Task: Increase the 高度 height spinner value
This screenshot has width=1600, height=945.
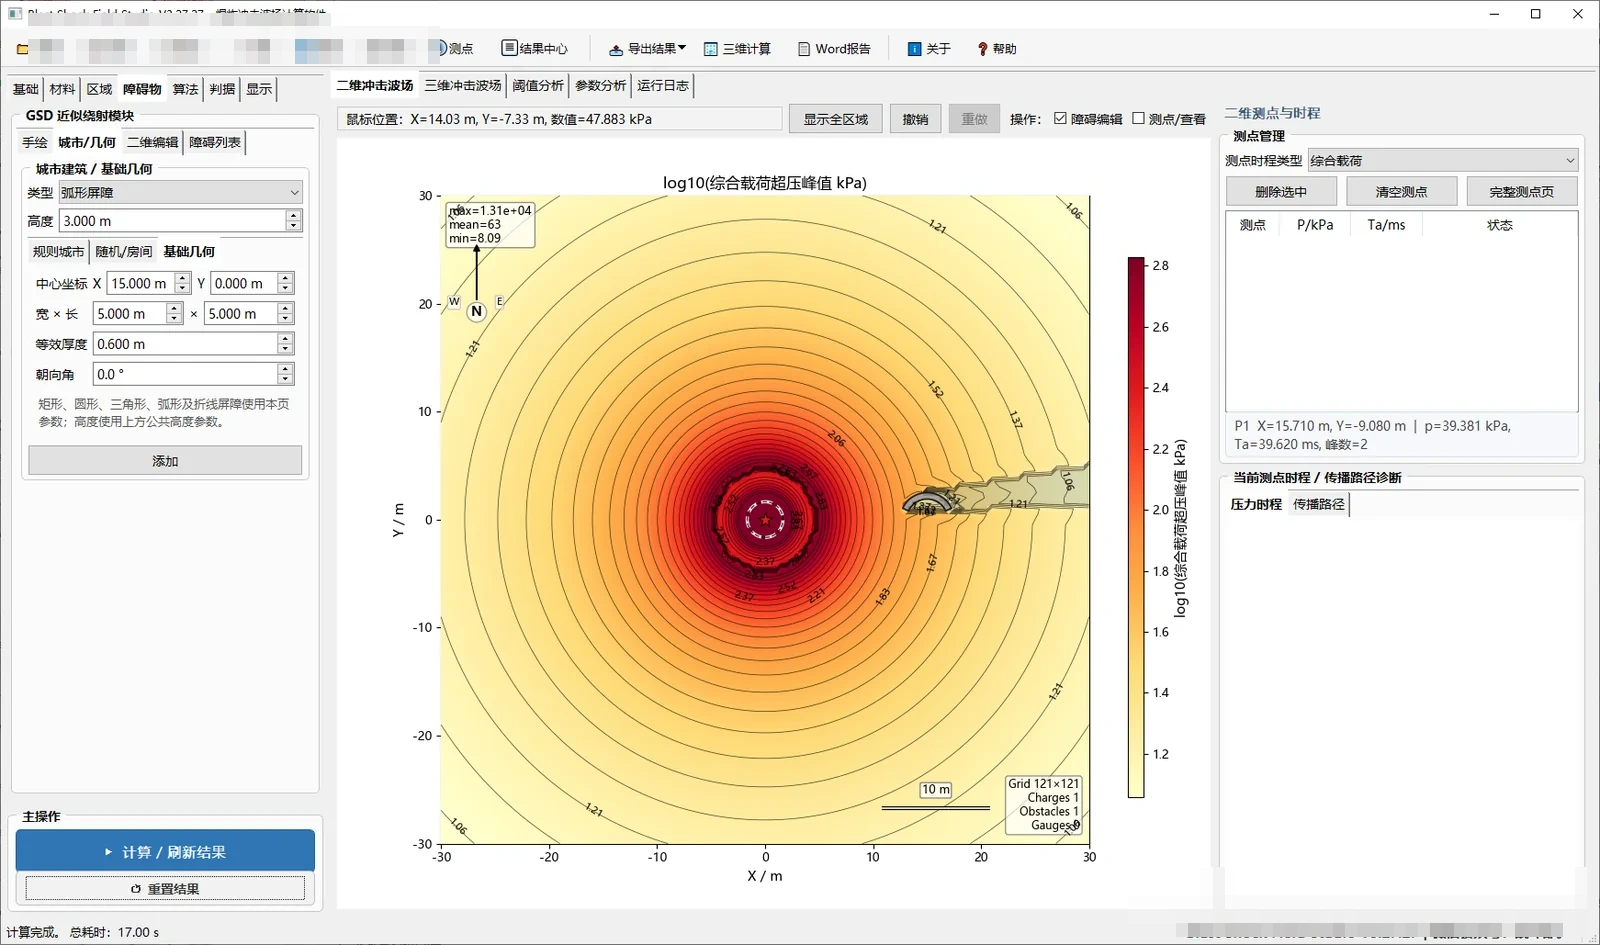Action: [x=293, y=215]
